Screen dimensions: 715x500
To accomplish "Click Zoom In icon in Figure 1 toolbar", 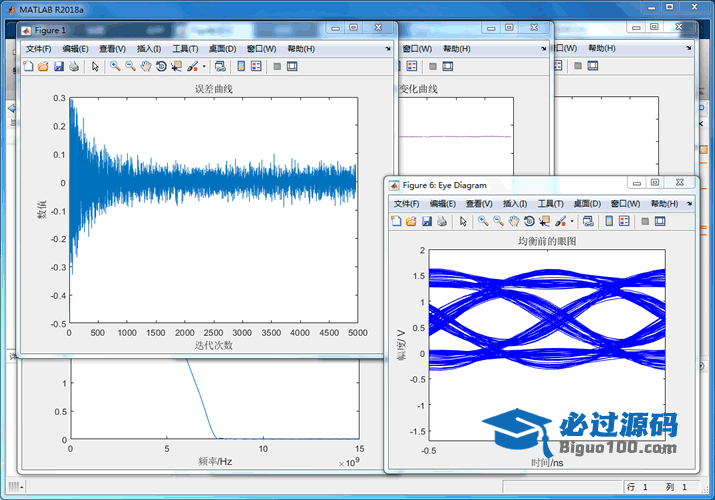I will pos(115,67).
